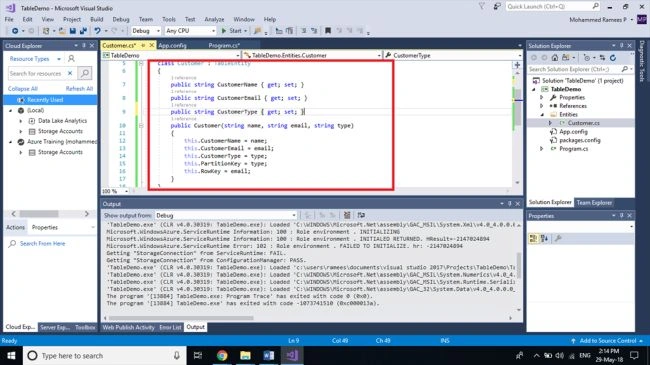Close the Customer.cs tab
Viewport: 650px width, 365px height.
(x=151, y=45)
